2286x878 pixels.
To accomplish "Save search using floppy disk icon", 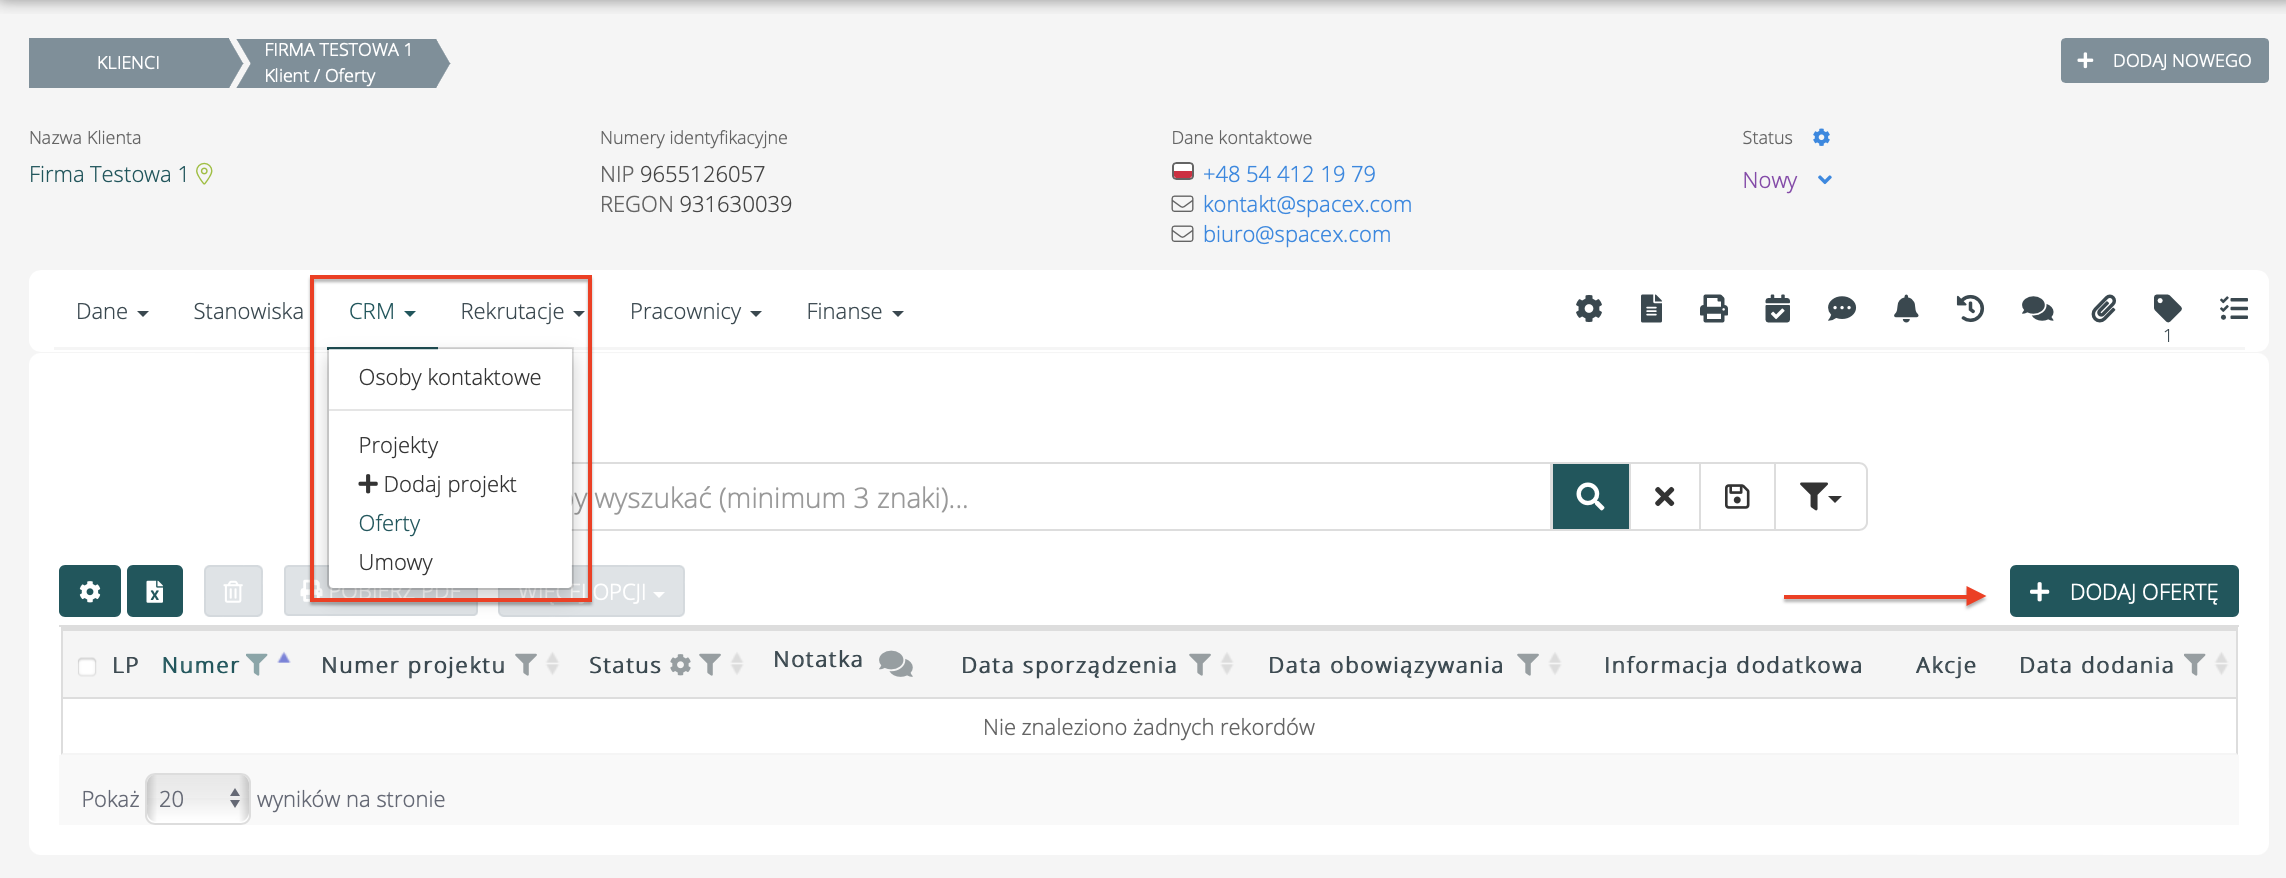I will click(x=1737, y=497).
